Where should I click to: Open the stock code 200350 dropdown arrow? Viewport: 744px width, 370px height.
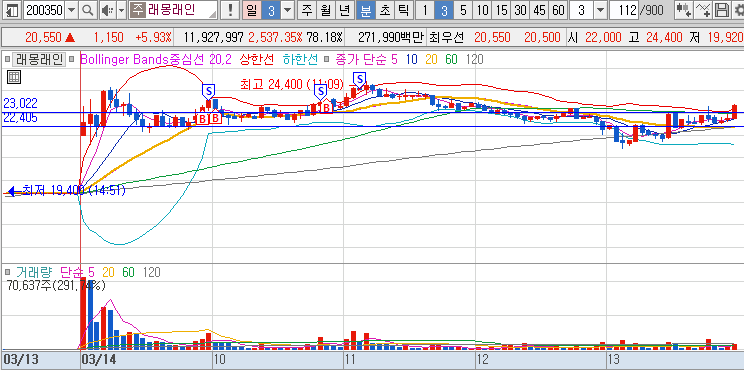[72, 10]
